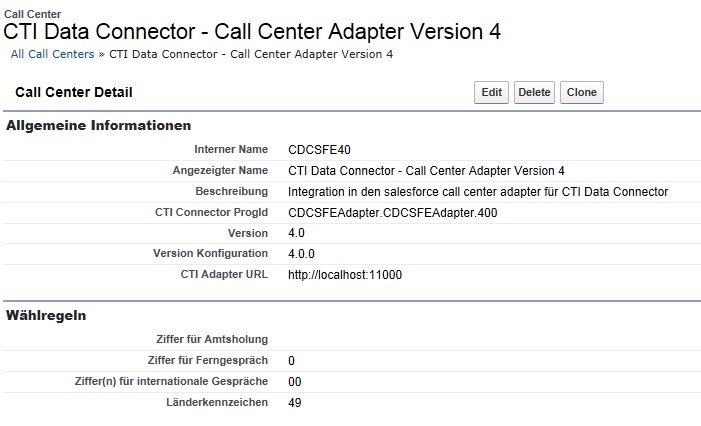Click the CDCSFEAdapter.CDCSFEAdapter.400 ProgId value

tap(392, 213)
